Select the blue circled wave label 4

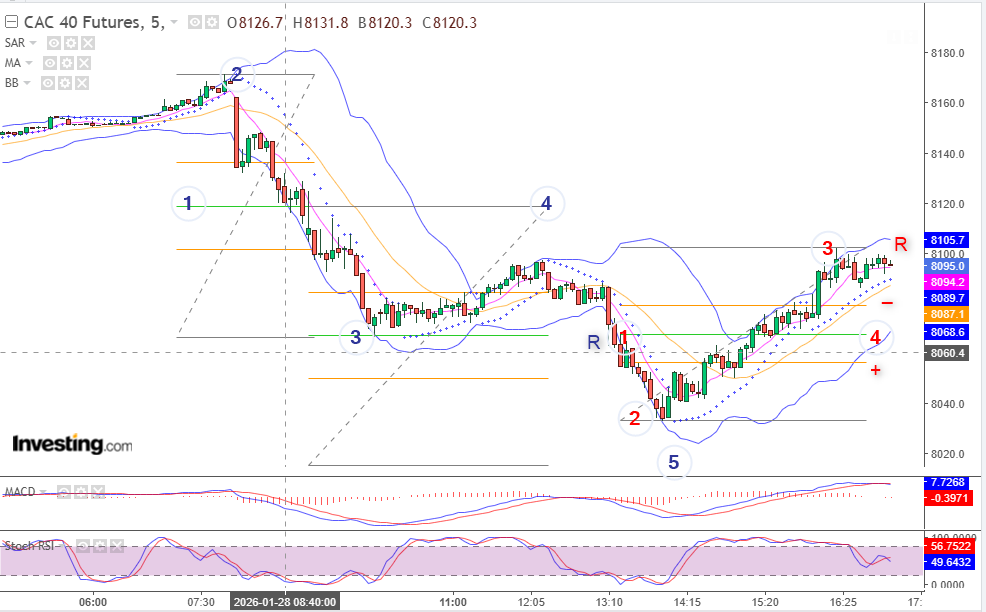click(x=546, y=203)
